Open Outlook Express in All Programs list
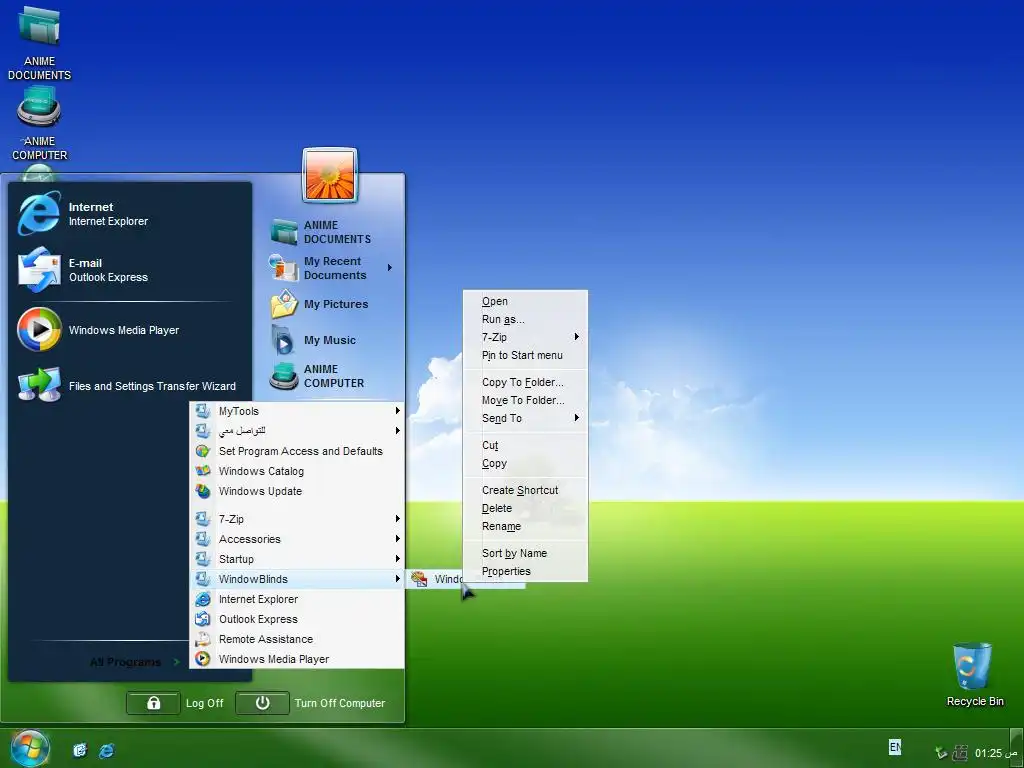1024x768 pixels. [x=297, y=619]
